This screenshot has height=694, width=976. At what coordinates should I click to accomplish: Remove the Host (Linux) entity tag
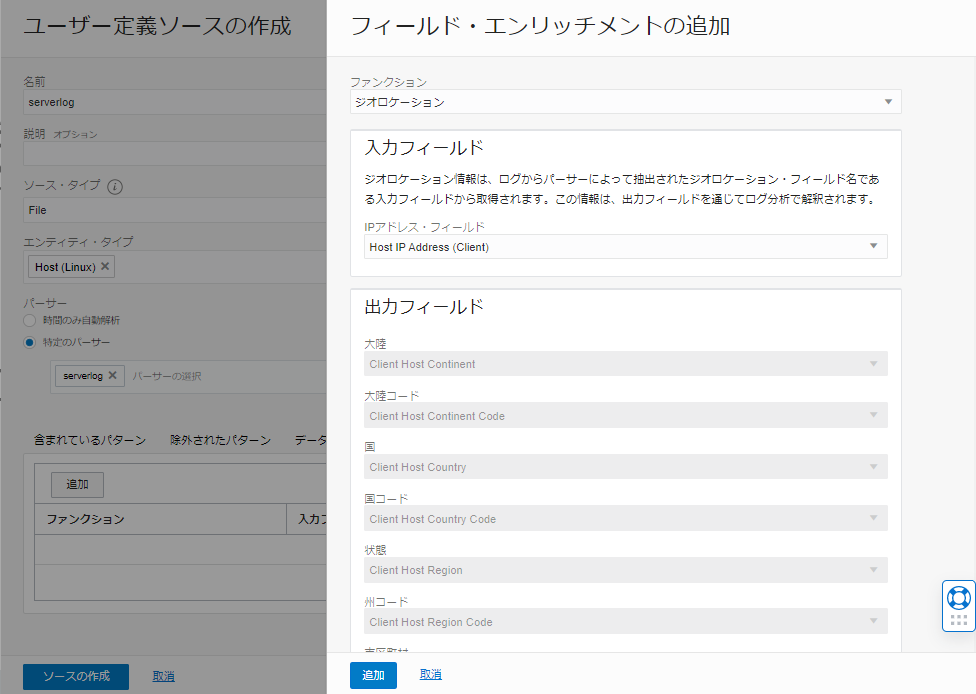click(106, 267)
